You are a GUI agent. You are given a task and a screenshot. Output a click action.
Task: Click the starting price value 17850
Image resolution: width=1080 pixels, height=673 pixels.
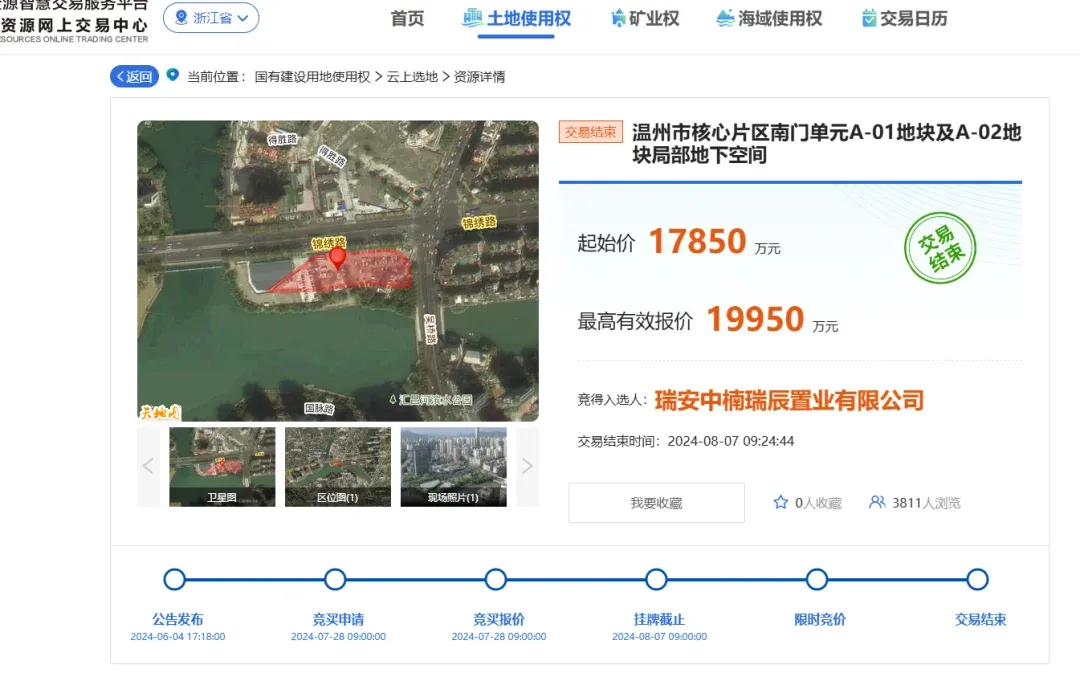698,242
